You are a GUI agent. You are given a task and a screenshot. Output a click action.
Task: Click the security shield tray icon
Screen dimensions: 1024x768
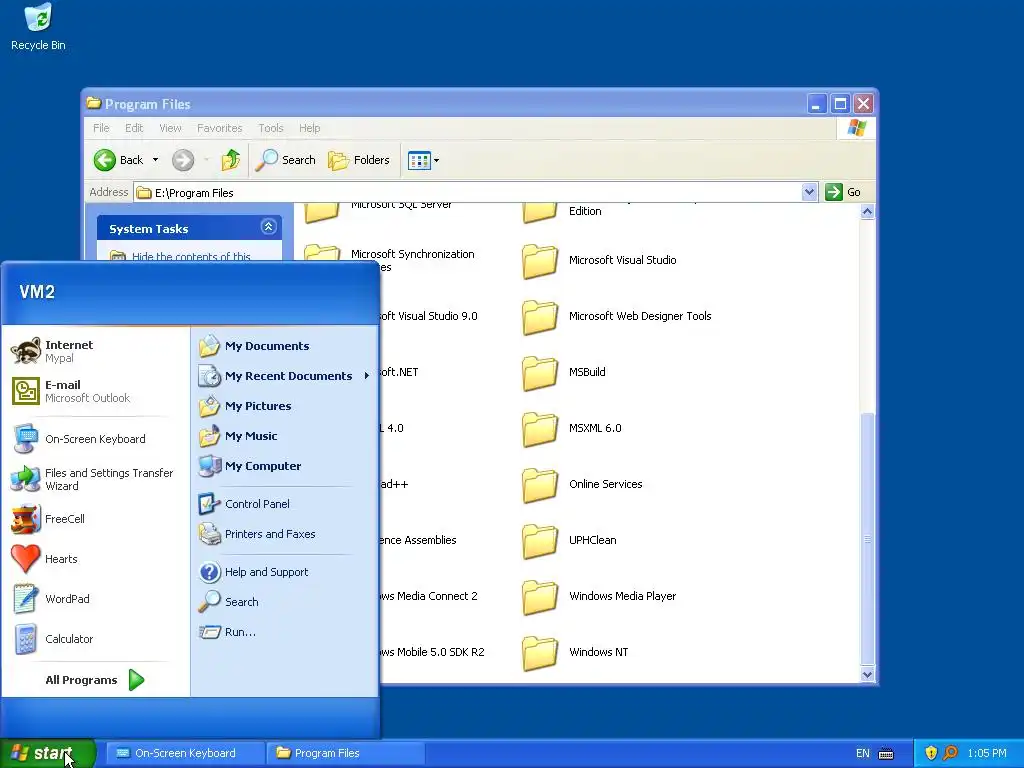[931, 754]
